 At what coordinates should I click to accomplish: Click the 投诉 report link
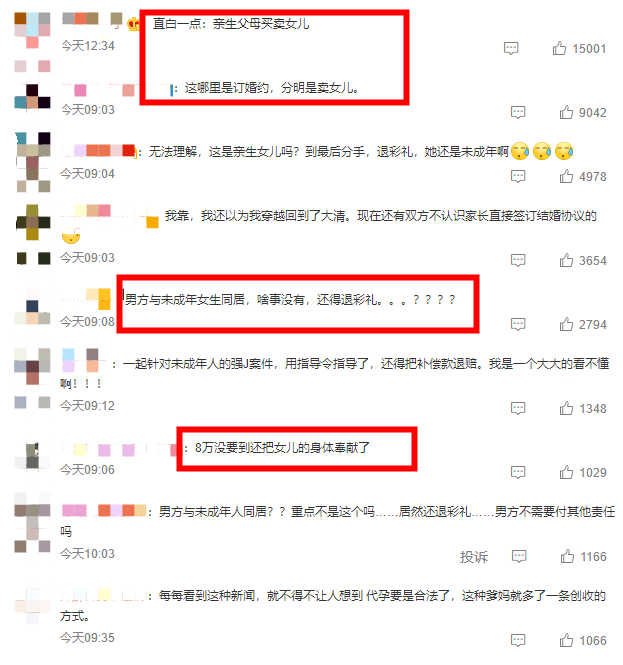click(x=474, y=556)
